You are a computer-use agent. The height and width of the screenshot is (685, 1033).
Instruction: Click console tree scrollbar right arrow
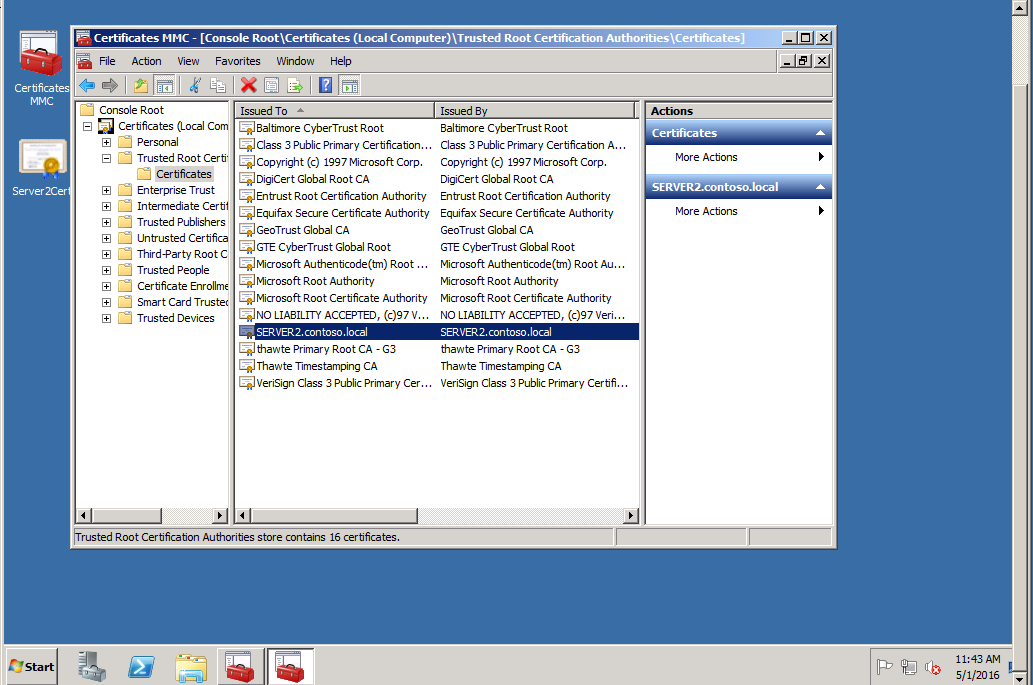(221, 516)
